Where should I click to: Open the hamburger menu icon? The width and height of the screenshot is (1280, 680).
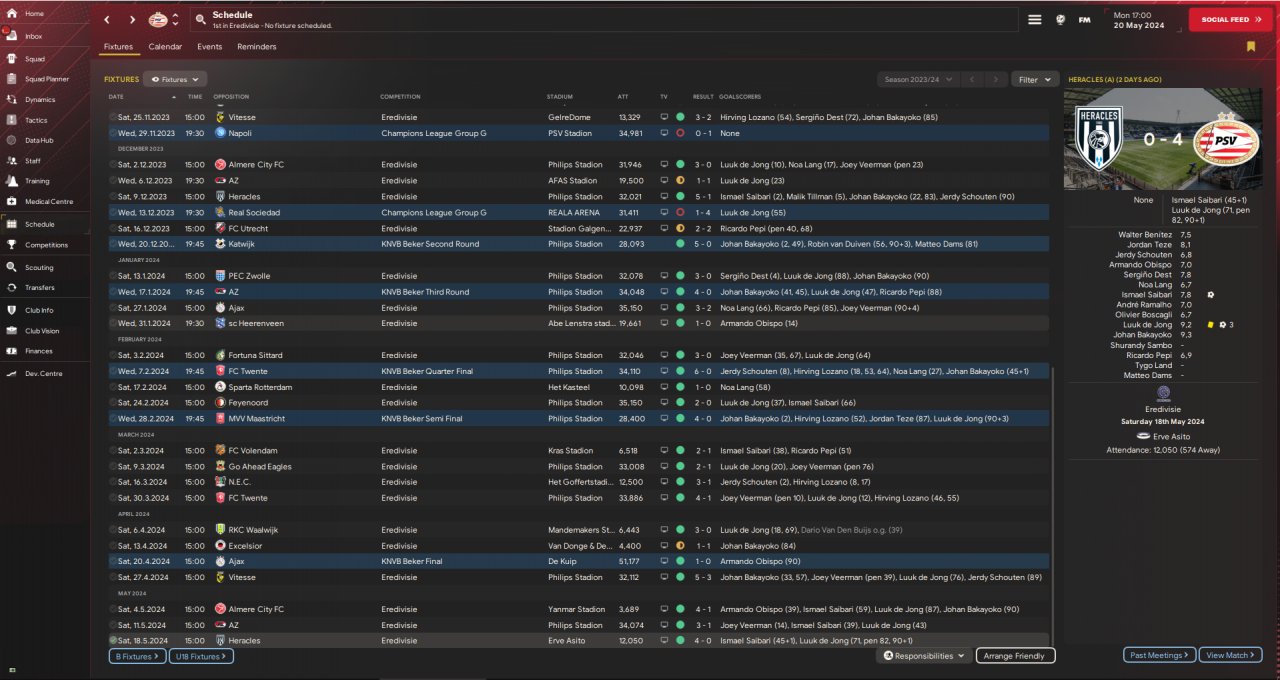click(1035, 20)
